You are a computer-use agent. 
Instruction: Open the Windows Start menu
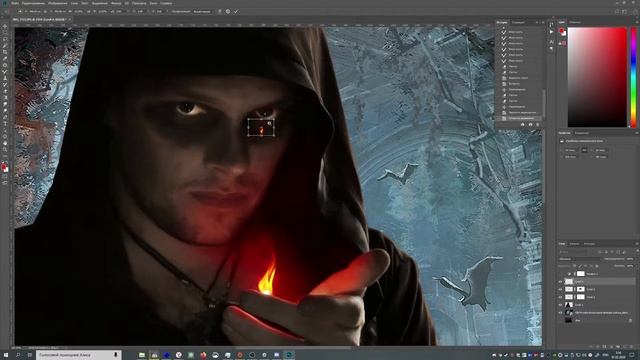tap(6, 355)
